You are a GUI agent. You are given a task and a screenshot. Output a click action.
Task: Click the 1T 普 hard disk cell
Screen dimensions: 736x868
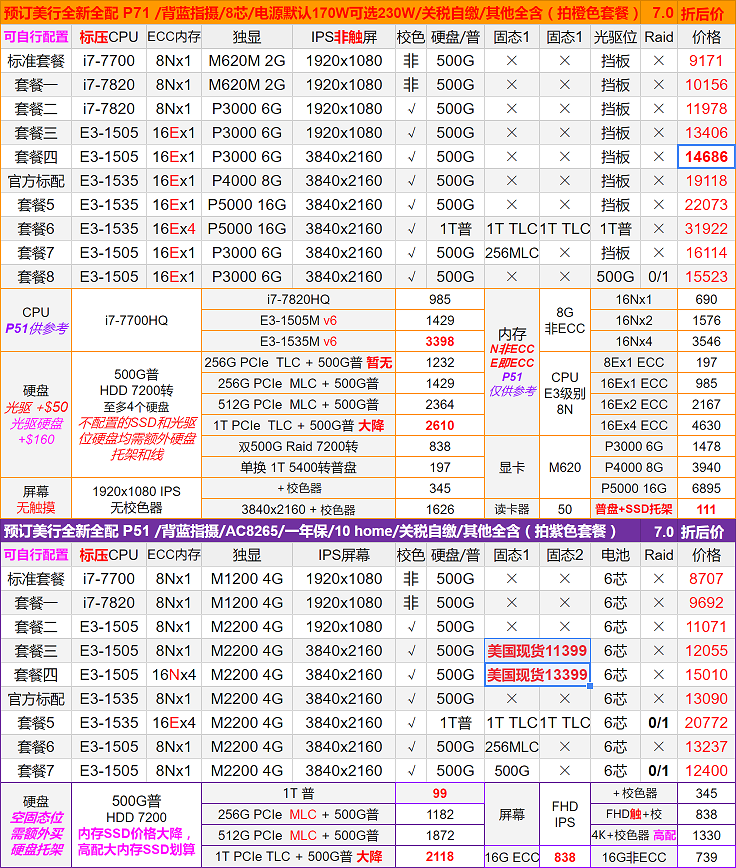298,793
